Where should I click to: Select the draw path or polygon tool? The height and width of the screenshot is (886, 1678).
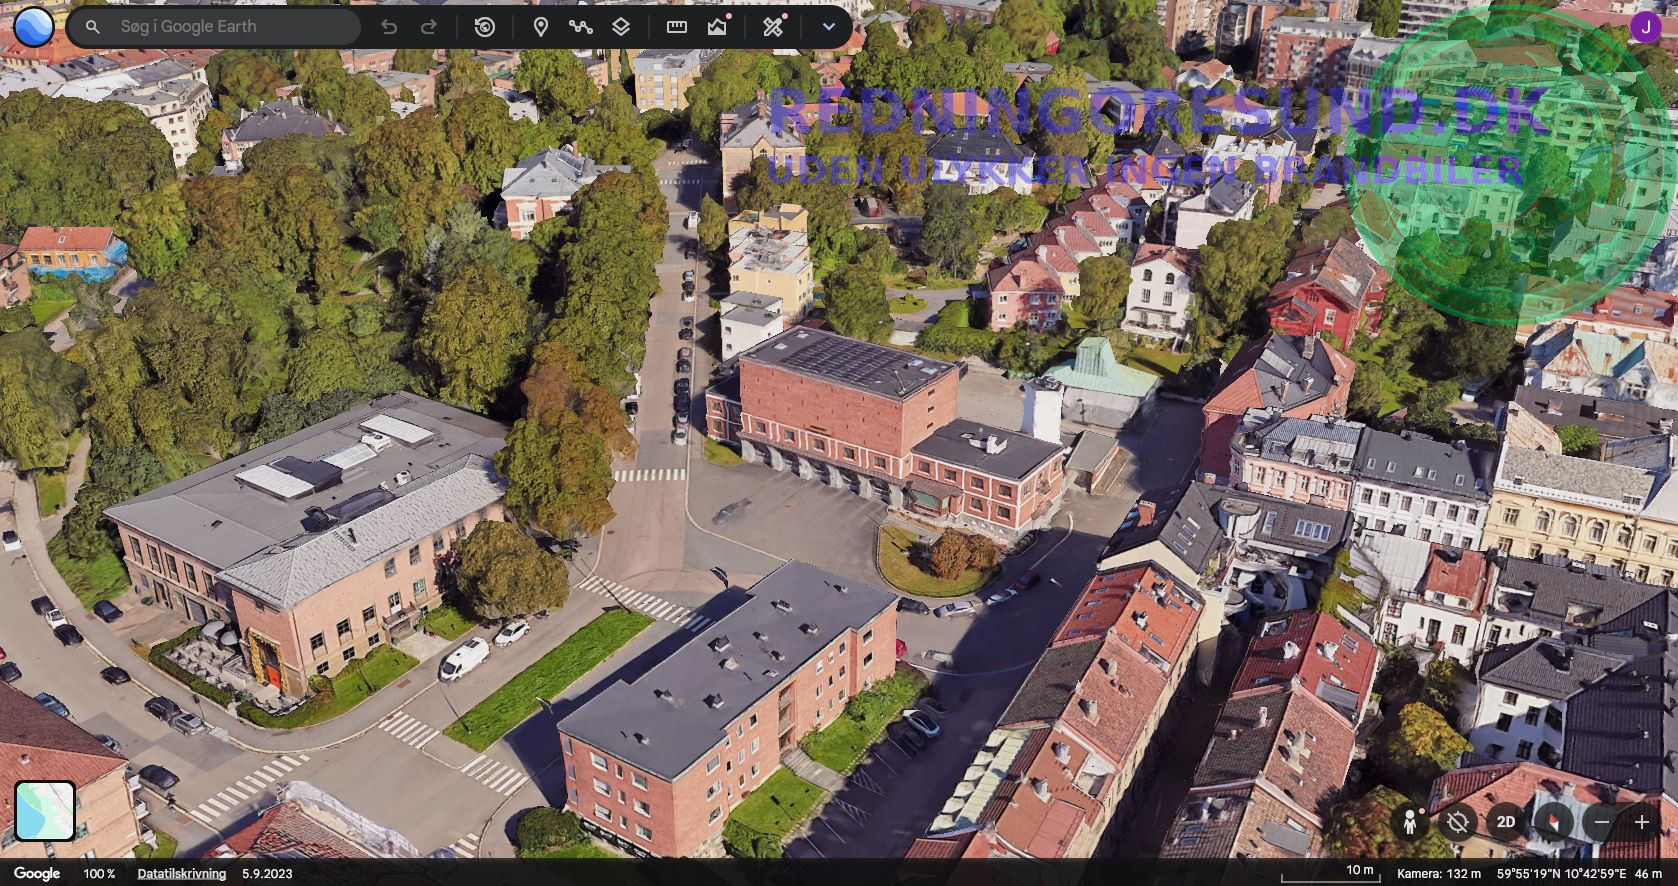tap(581, 27)
